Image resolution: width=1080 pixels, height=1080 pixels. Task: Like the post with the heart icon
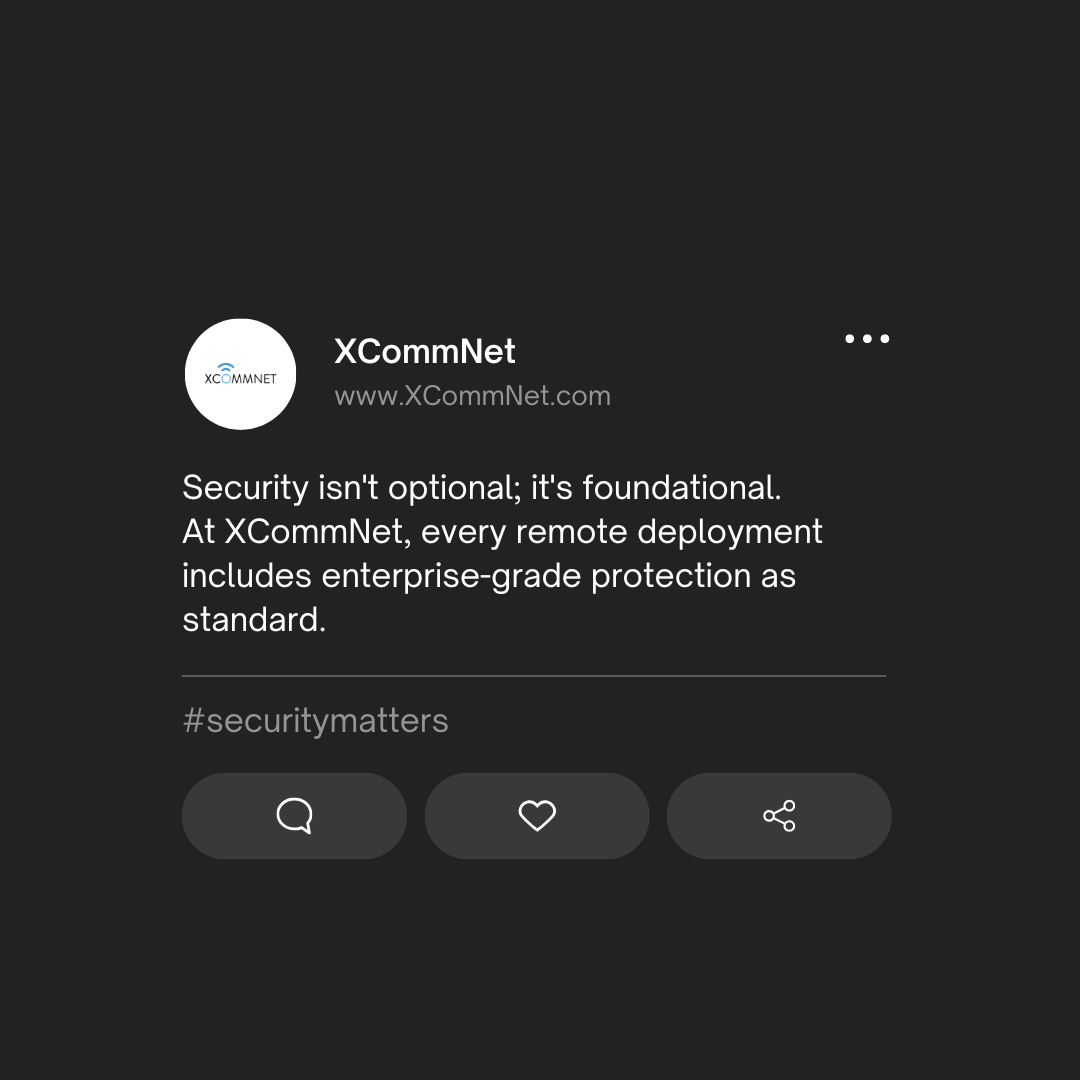[537, 816]
